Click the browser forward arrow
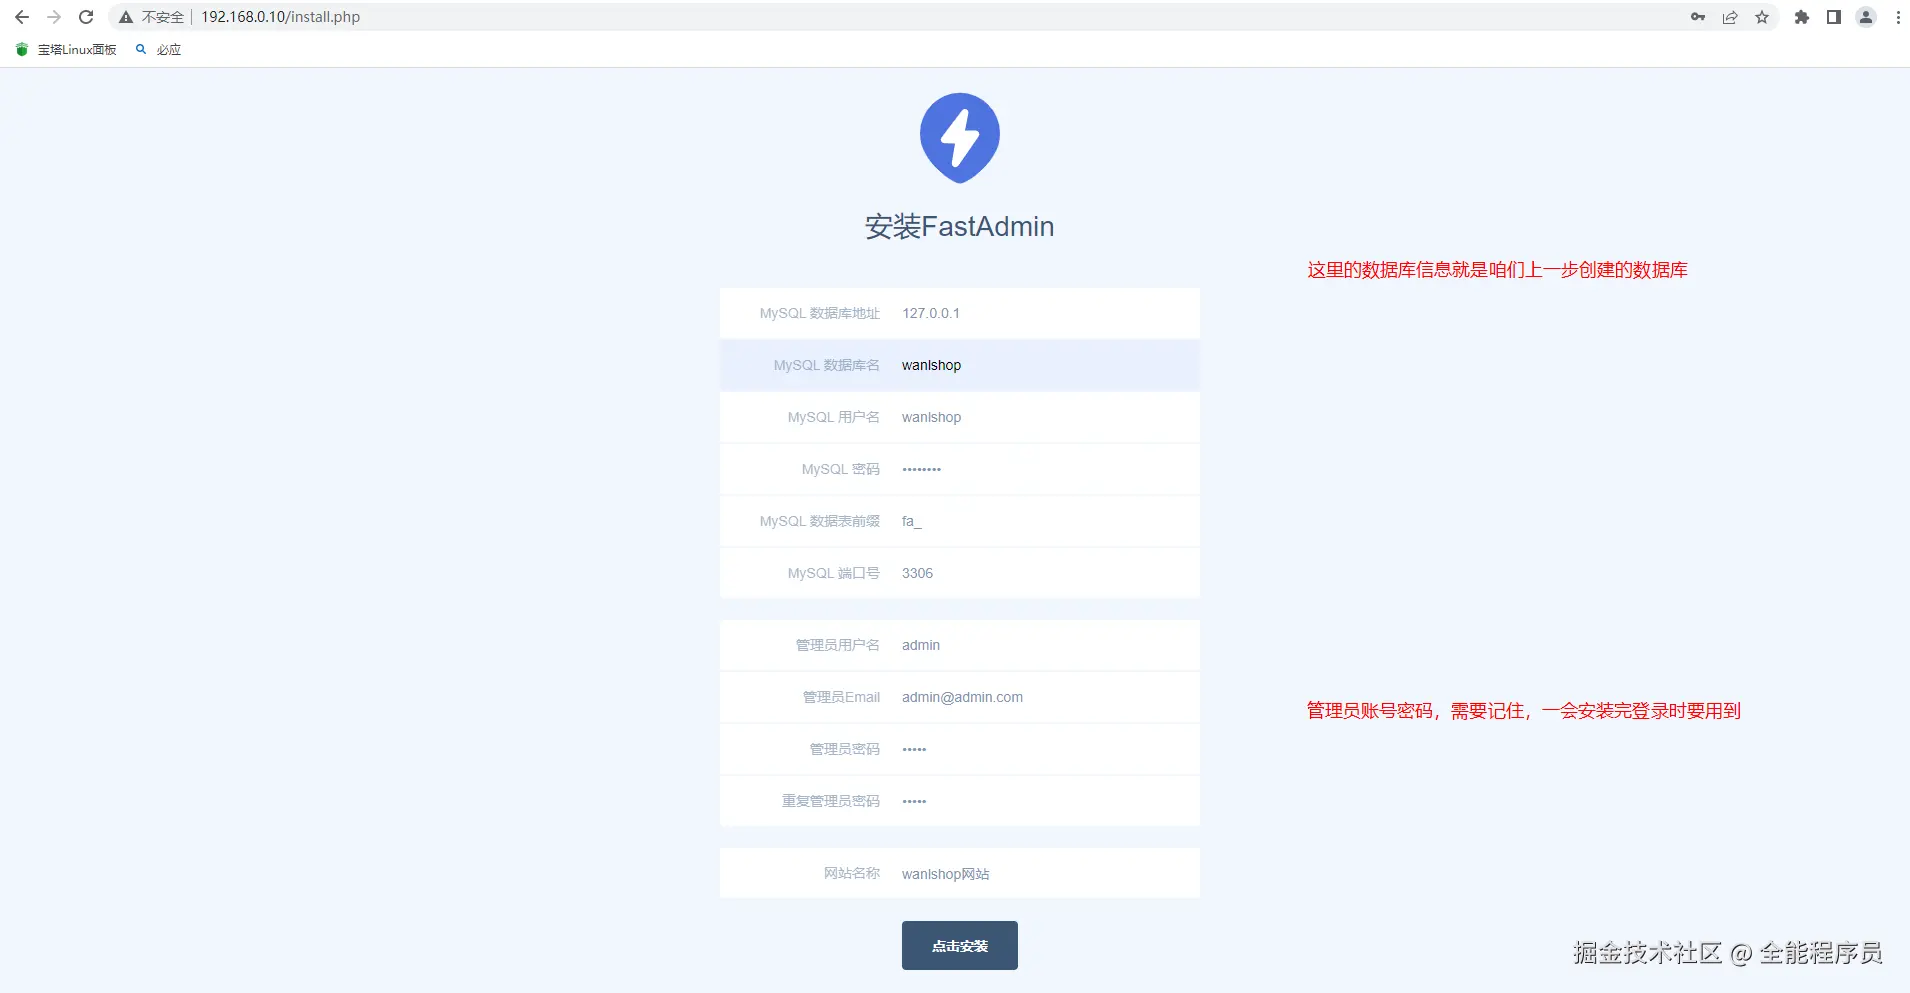 [x=54, y=17]
